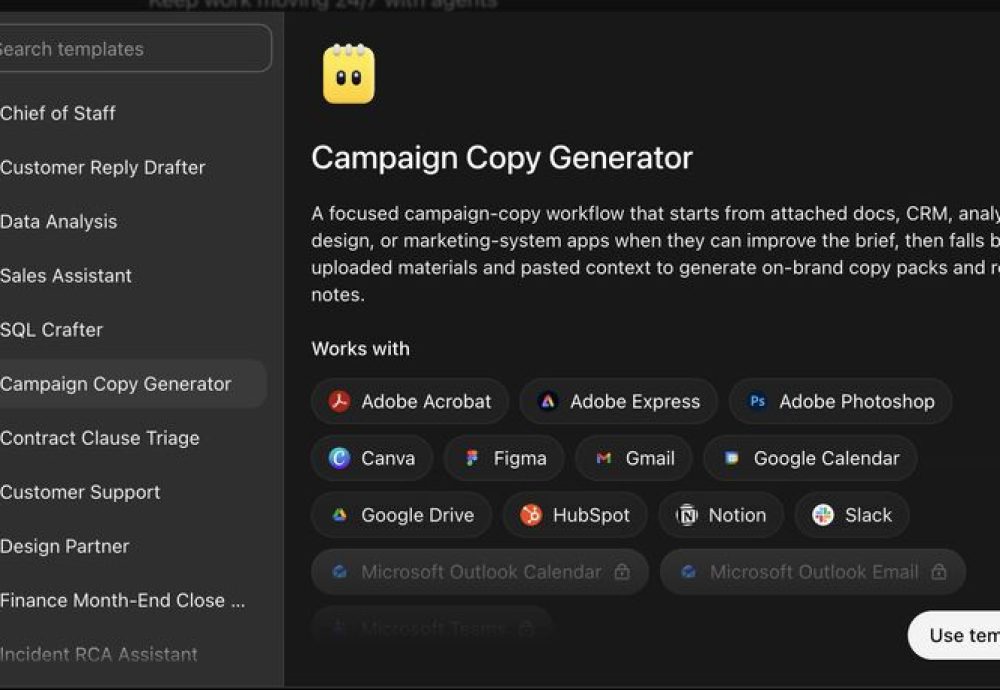
Task: Click the yellow notepad template avatar
Action: pyautogui.click(x=349, y=73)
